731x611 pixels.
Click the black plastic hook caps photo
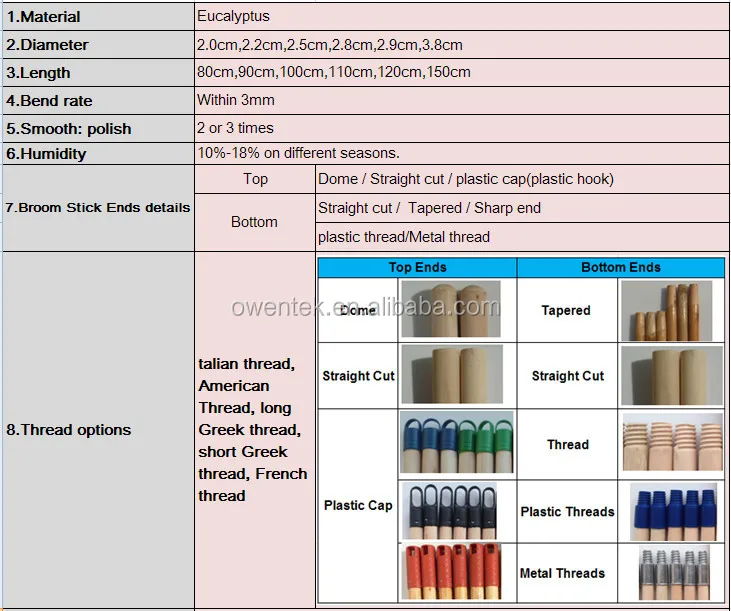point(456,511)
